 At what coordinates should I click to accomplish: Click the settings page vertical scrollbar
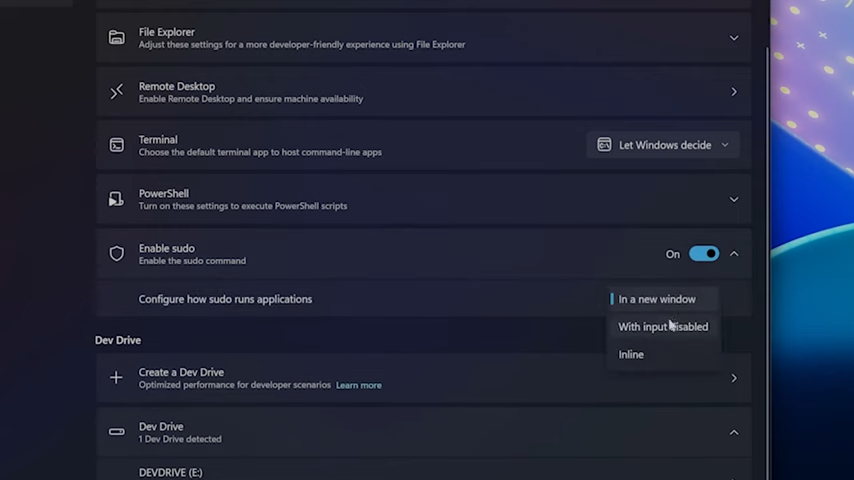tap(767, 250)
